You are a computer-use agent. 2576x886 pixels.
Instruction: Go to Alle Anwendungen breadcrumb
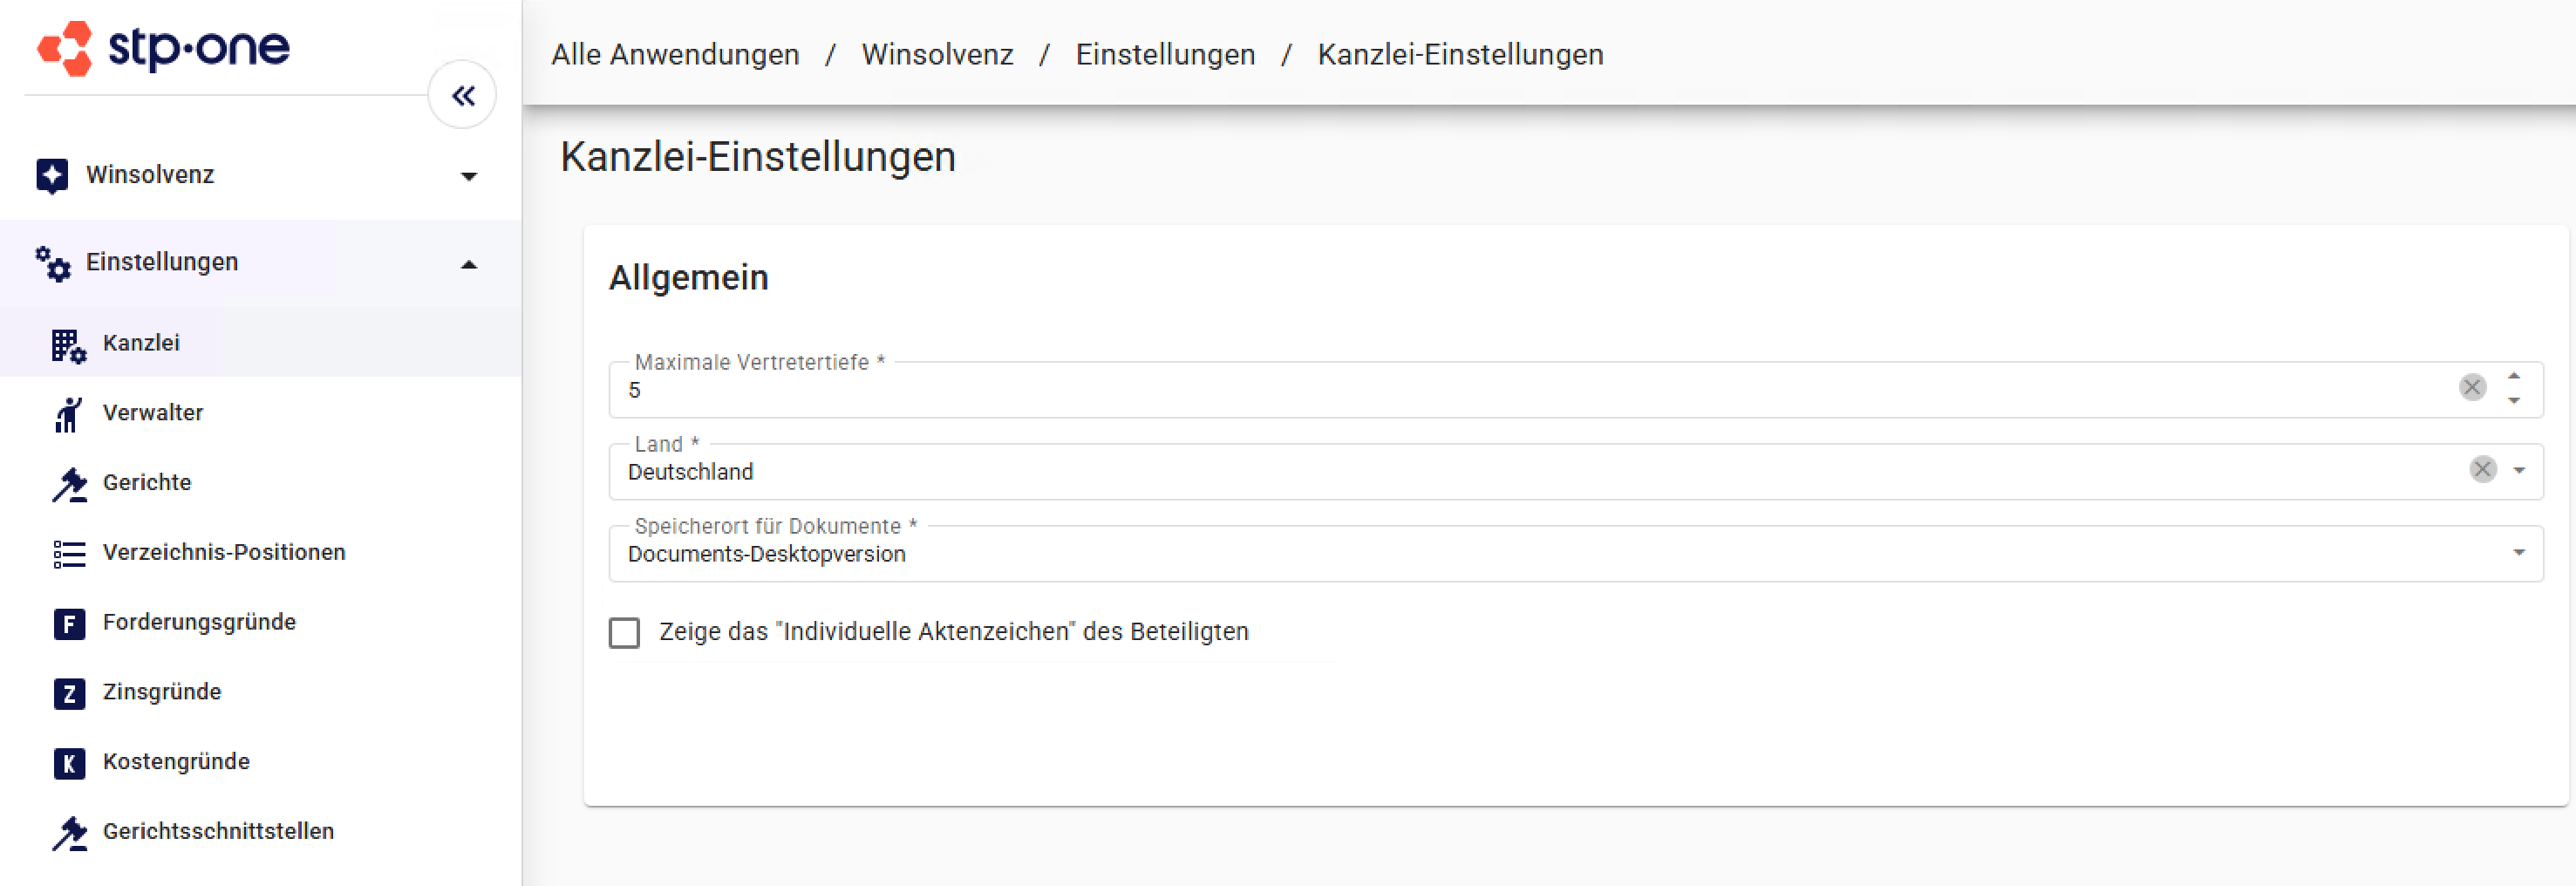(x=675, y=55)
